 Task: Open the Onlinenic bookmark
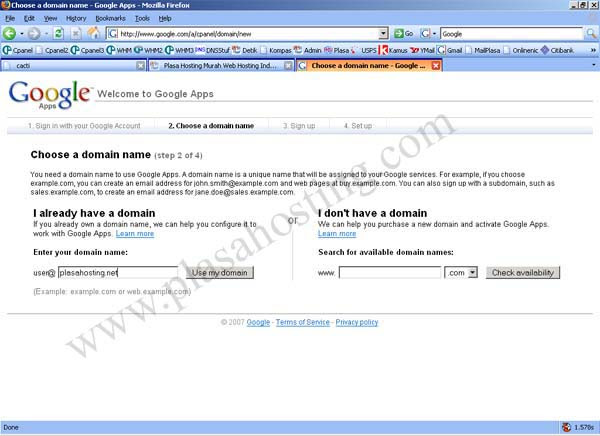pyautogui.click(x=521, y=50)
